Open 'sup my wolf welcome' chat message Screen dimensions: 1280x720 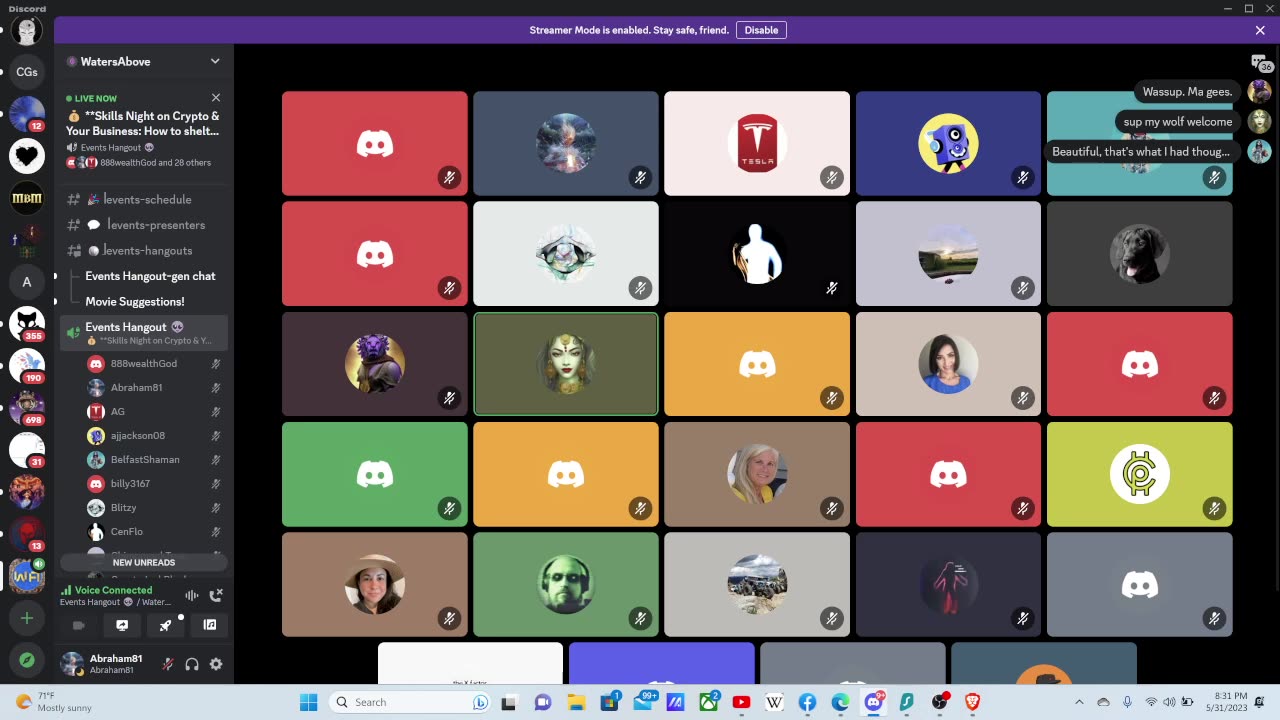point(1177,121)
